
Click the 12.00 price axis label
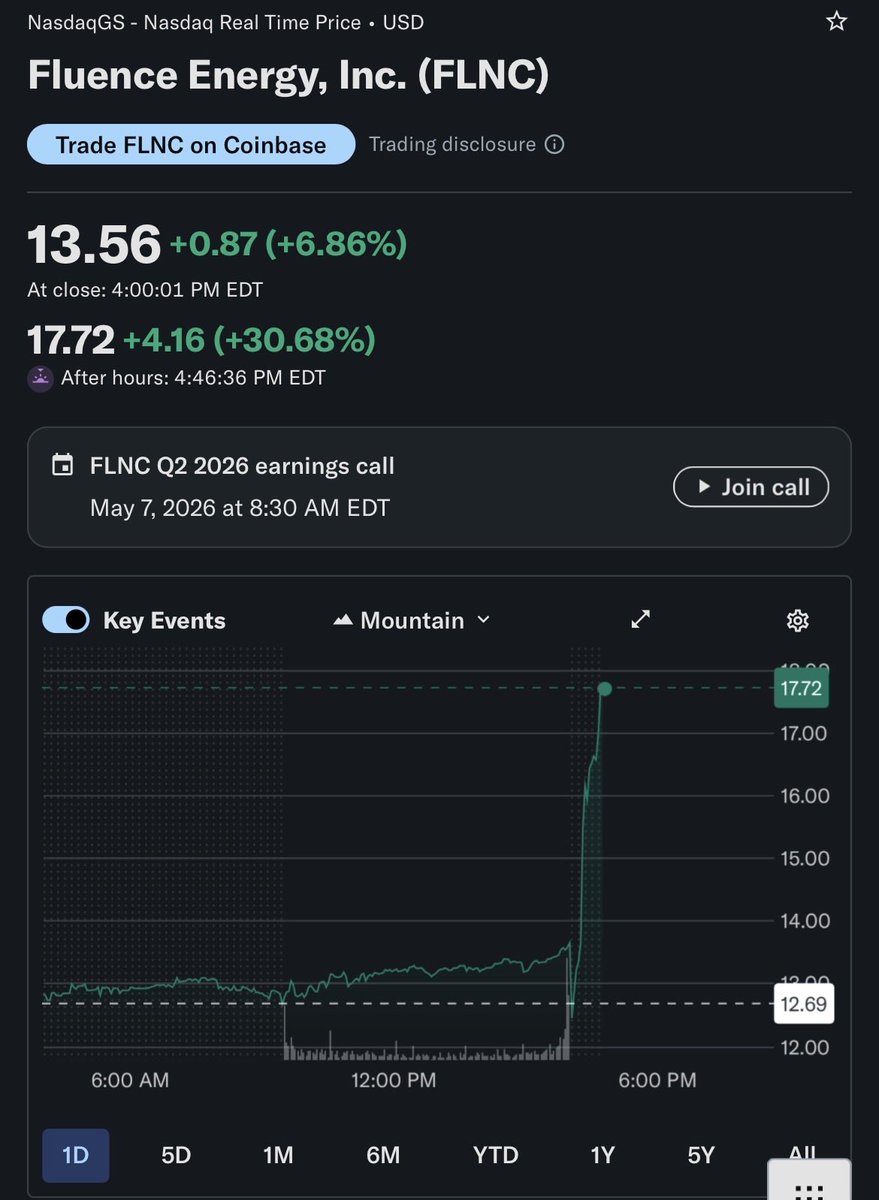(804, 1047)
